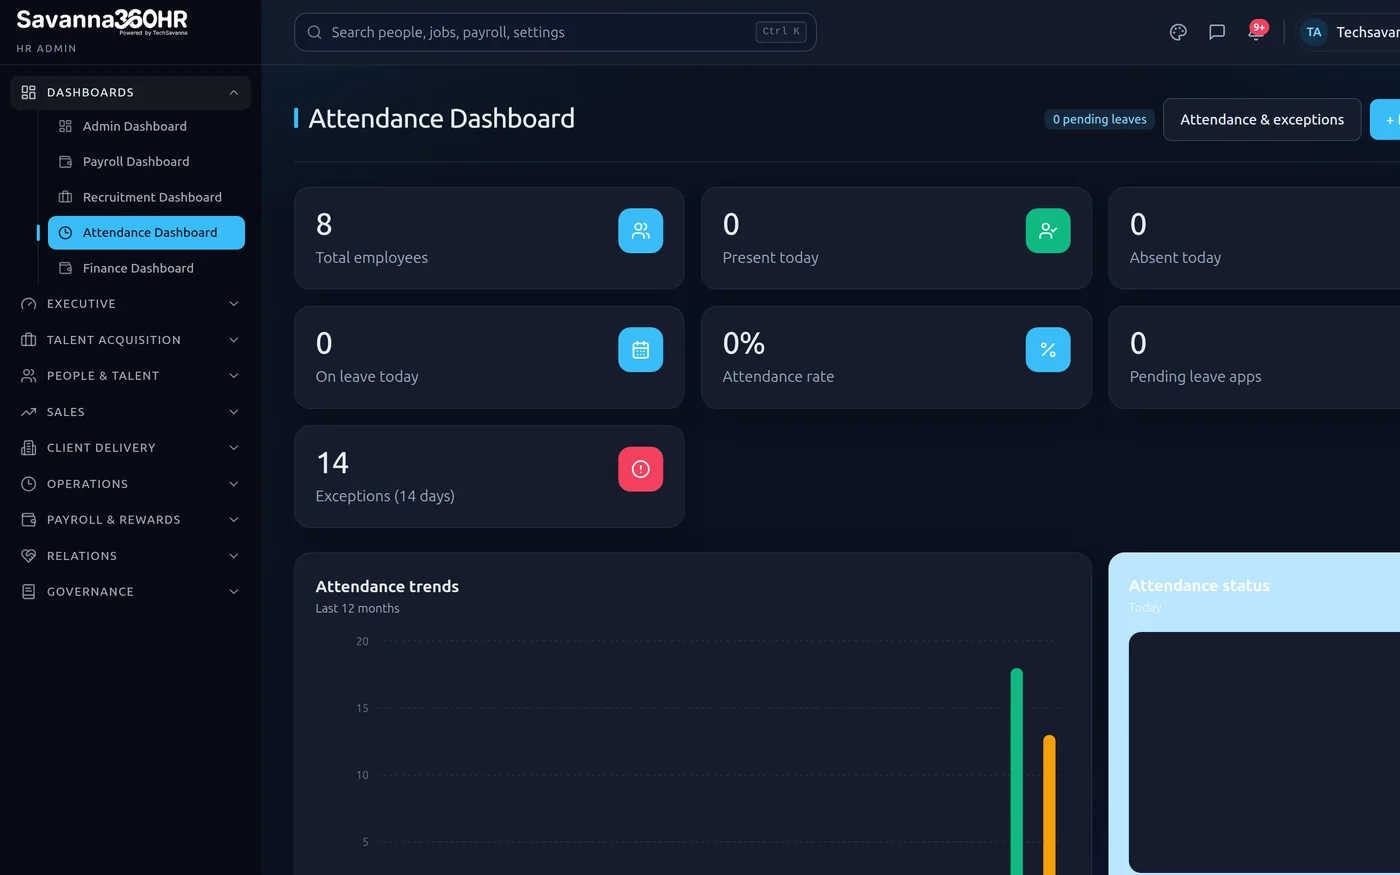Select Finance Dashboard menu item
1400x875 pixels.
tap(146, 268)
